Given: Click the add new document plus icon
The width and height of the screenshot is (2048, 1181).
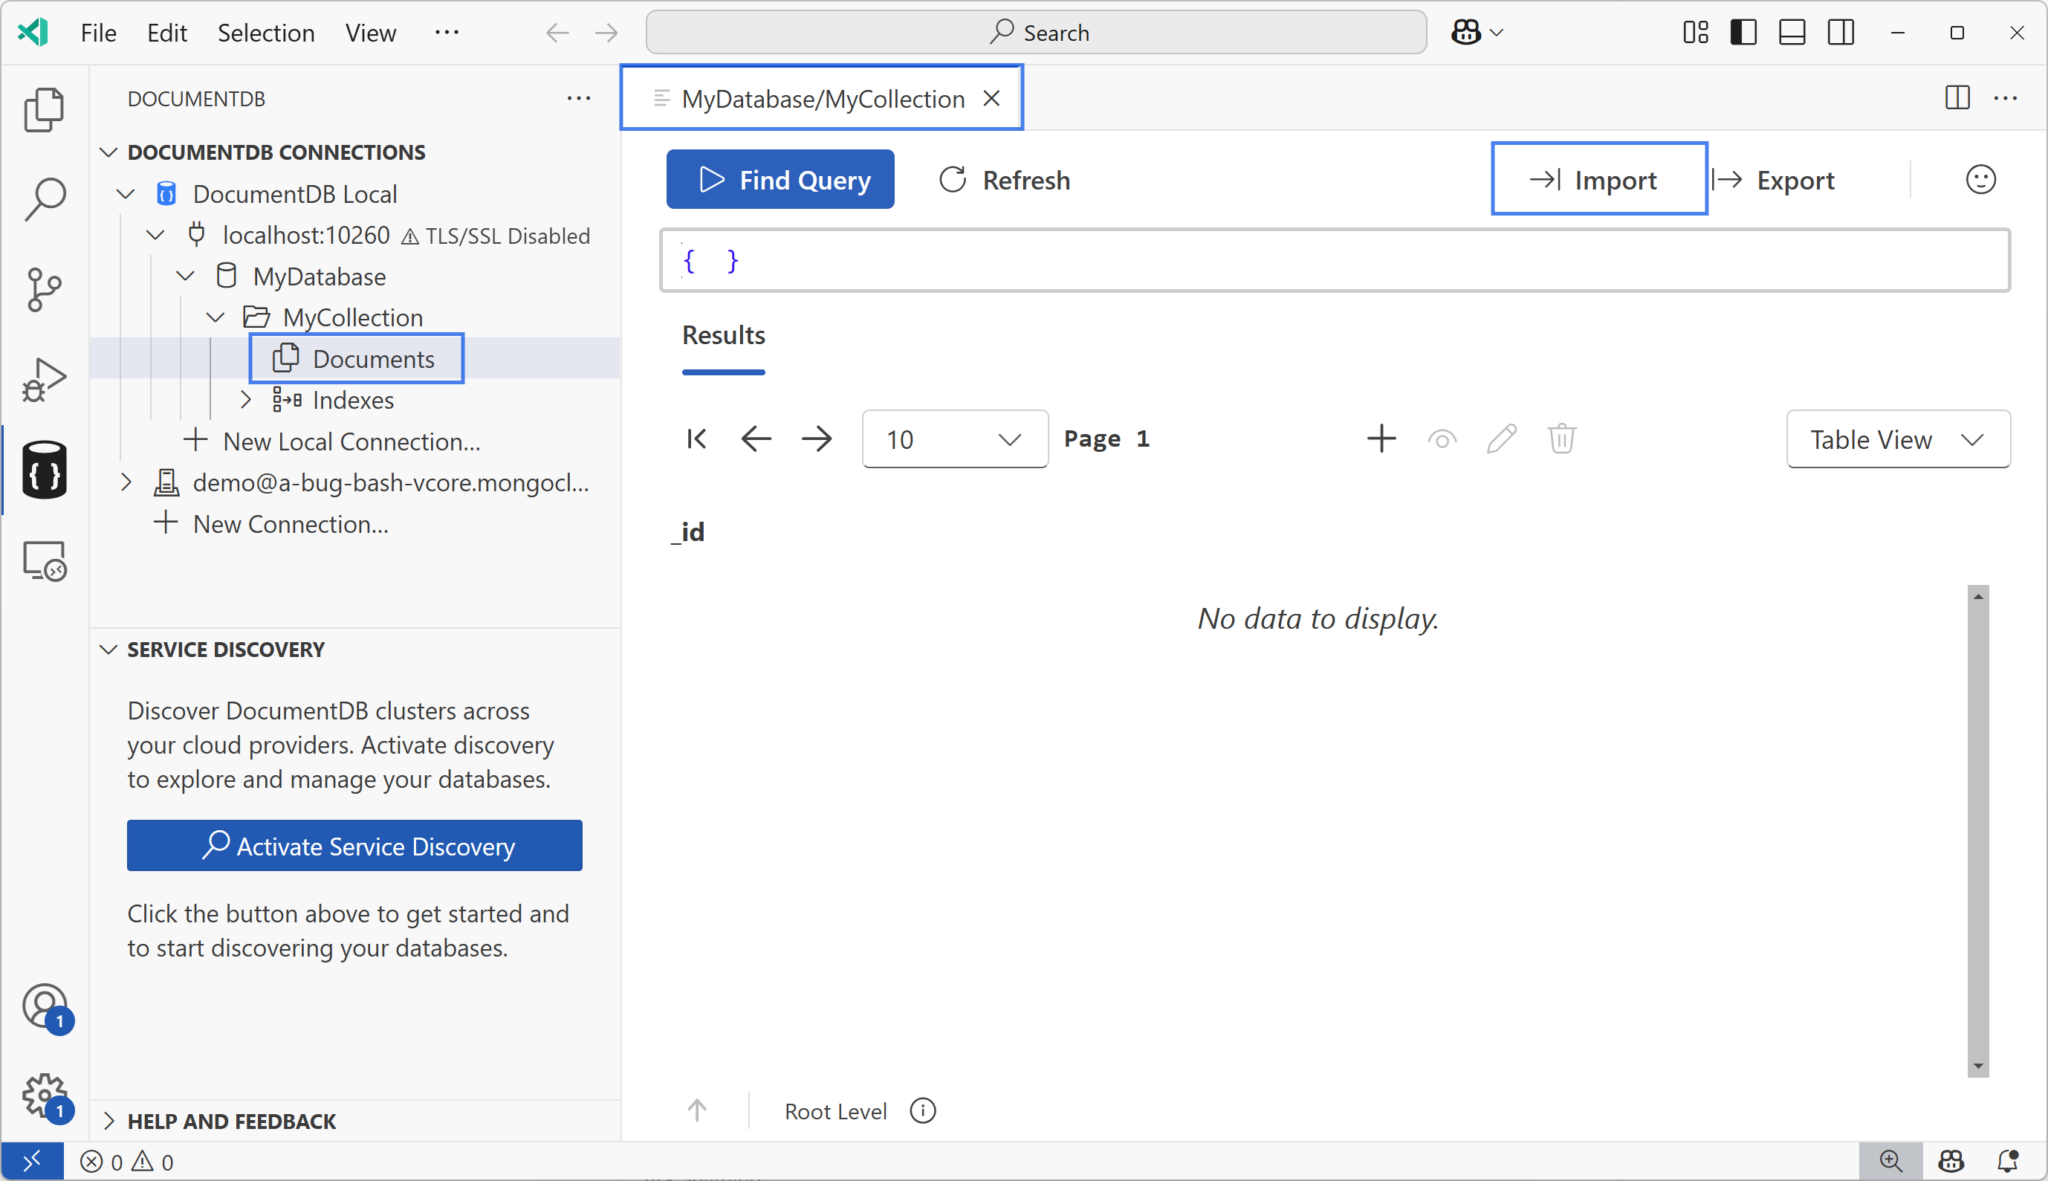Looking at the screenshot, I should pyautogui.click(x=1380, y=438).
